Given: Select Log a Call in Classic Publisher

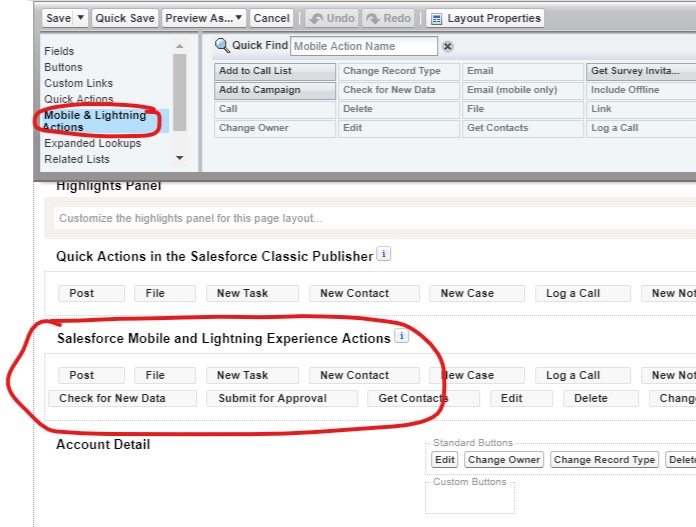Looking at the screenshot, I should tap(583, 293).
